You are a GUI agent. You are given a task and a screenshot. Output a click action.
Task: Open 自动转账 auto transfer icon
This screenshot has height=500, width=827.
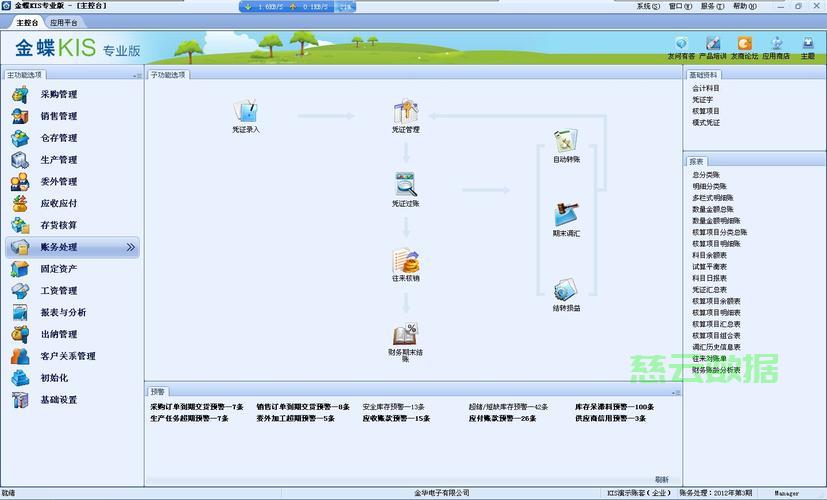(566, 141)
